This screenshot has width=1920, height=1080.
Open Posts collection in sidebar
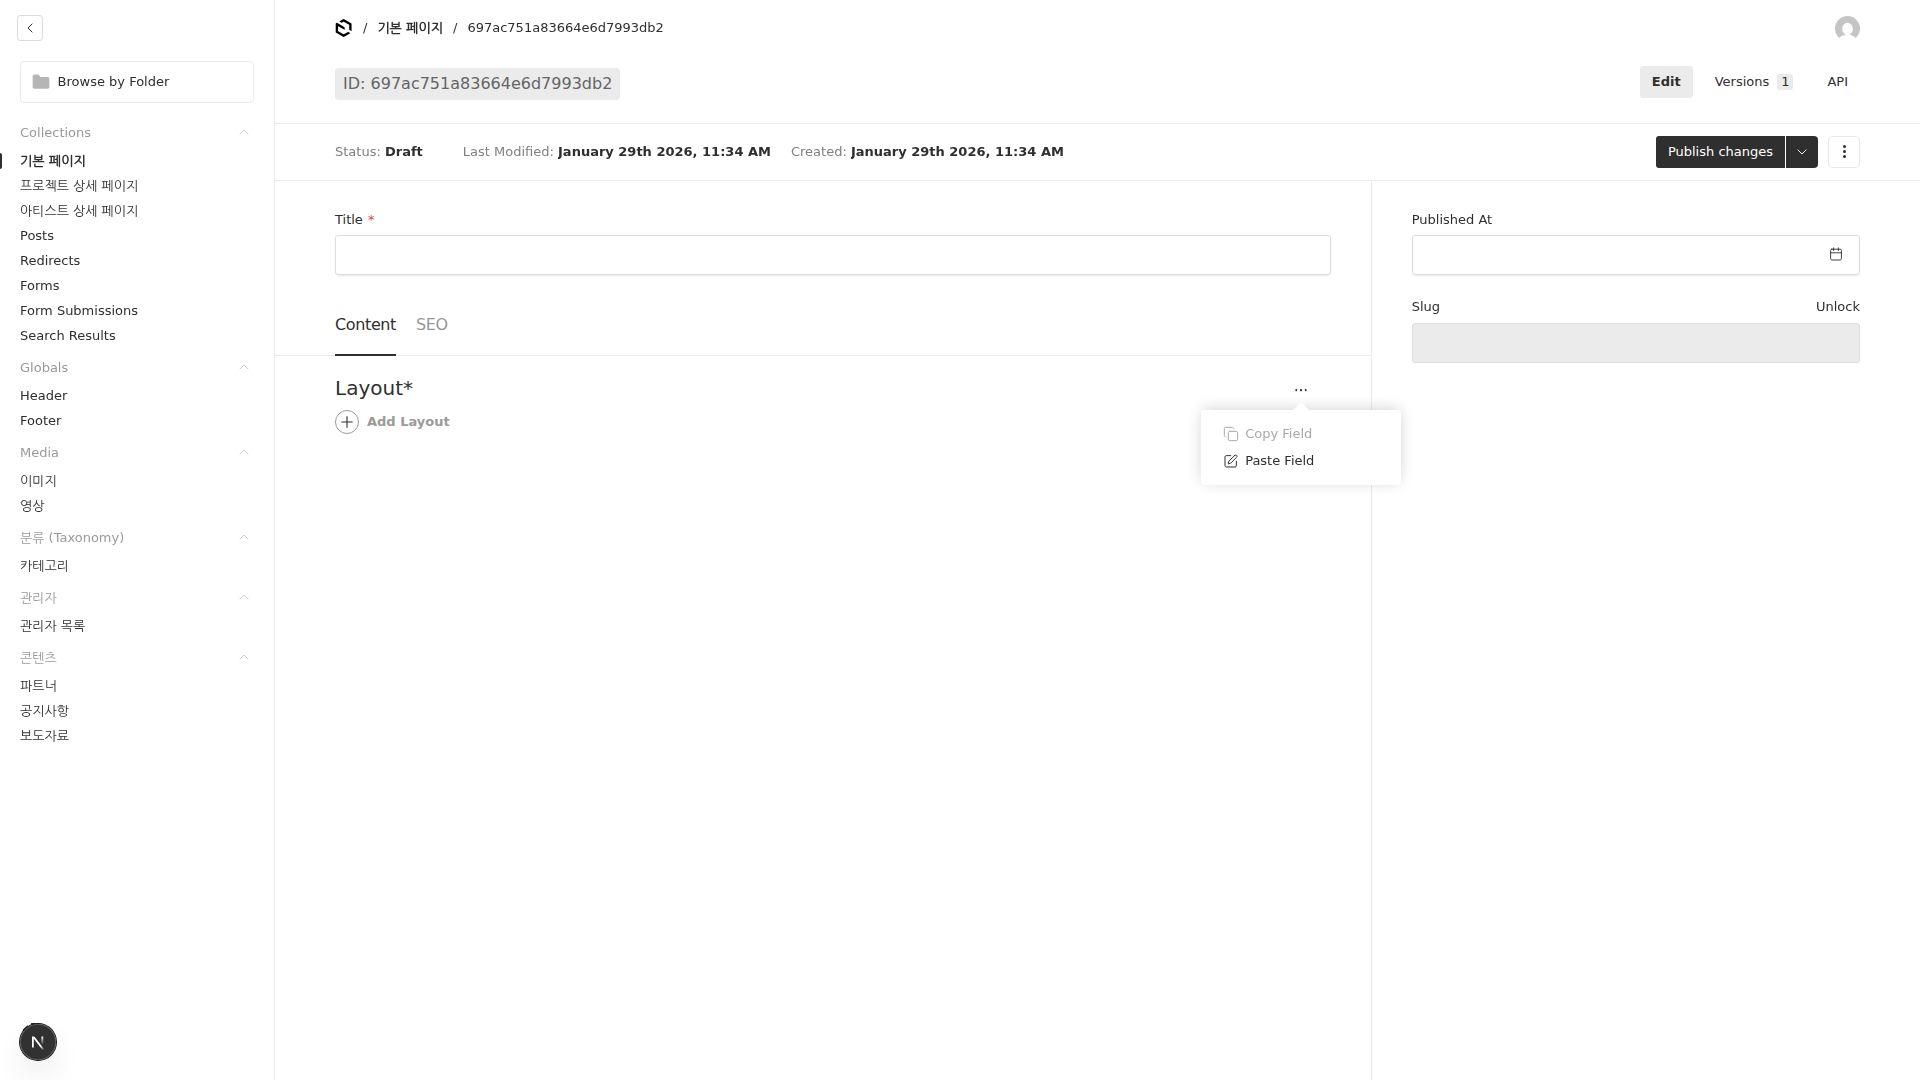point(37,236)
